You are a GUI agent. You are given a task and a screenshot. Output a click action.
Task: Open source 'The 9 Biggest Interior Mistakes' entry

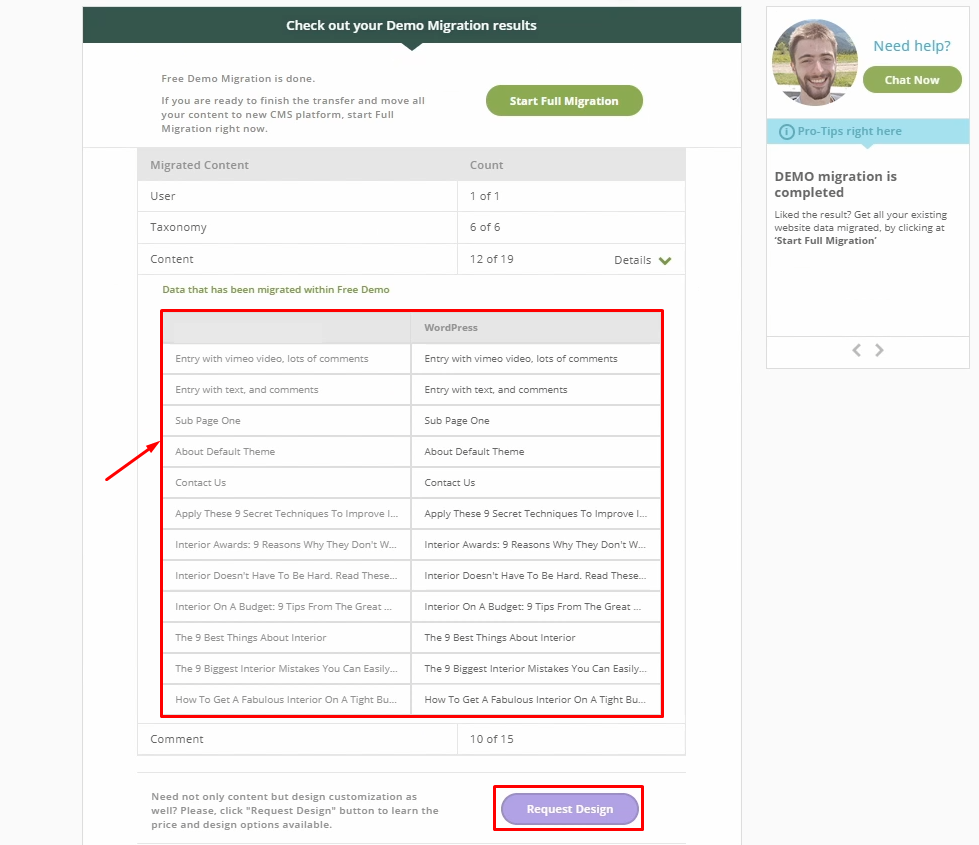tap(286, 669)
